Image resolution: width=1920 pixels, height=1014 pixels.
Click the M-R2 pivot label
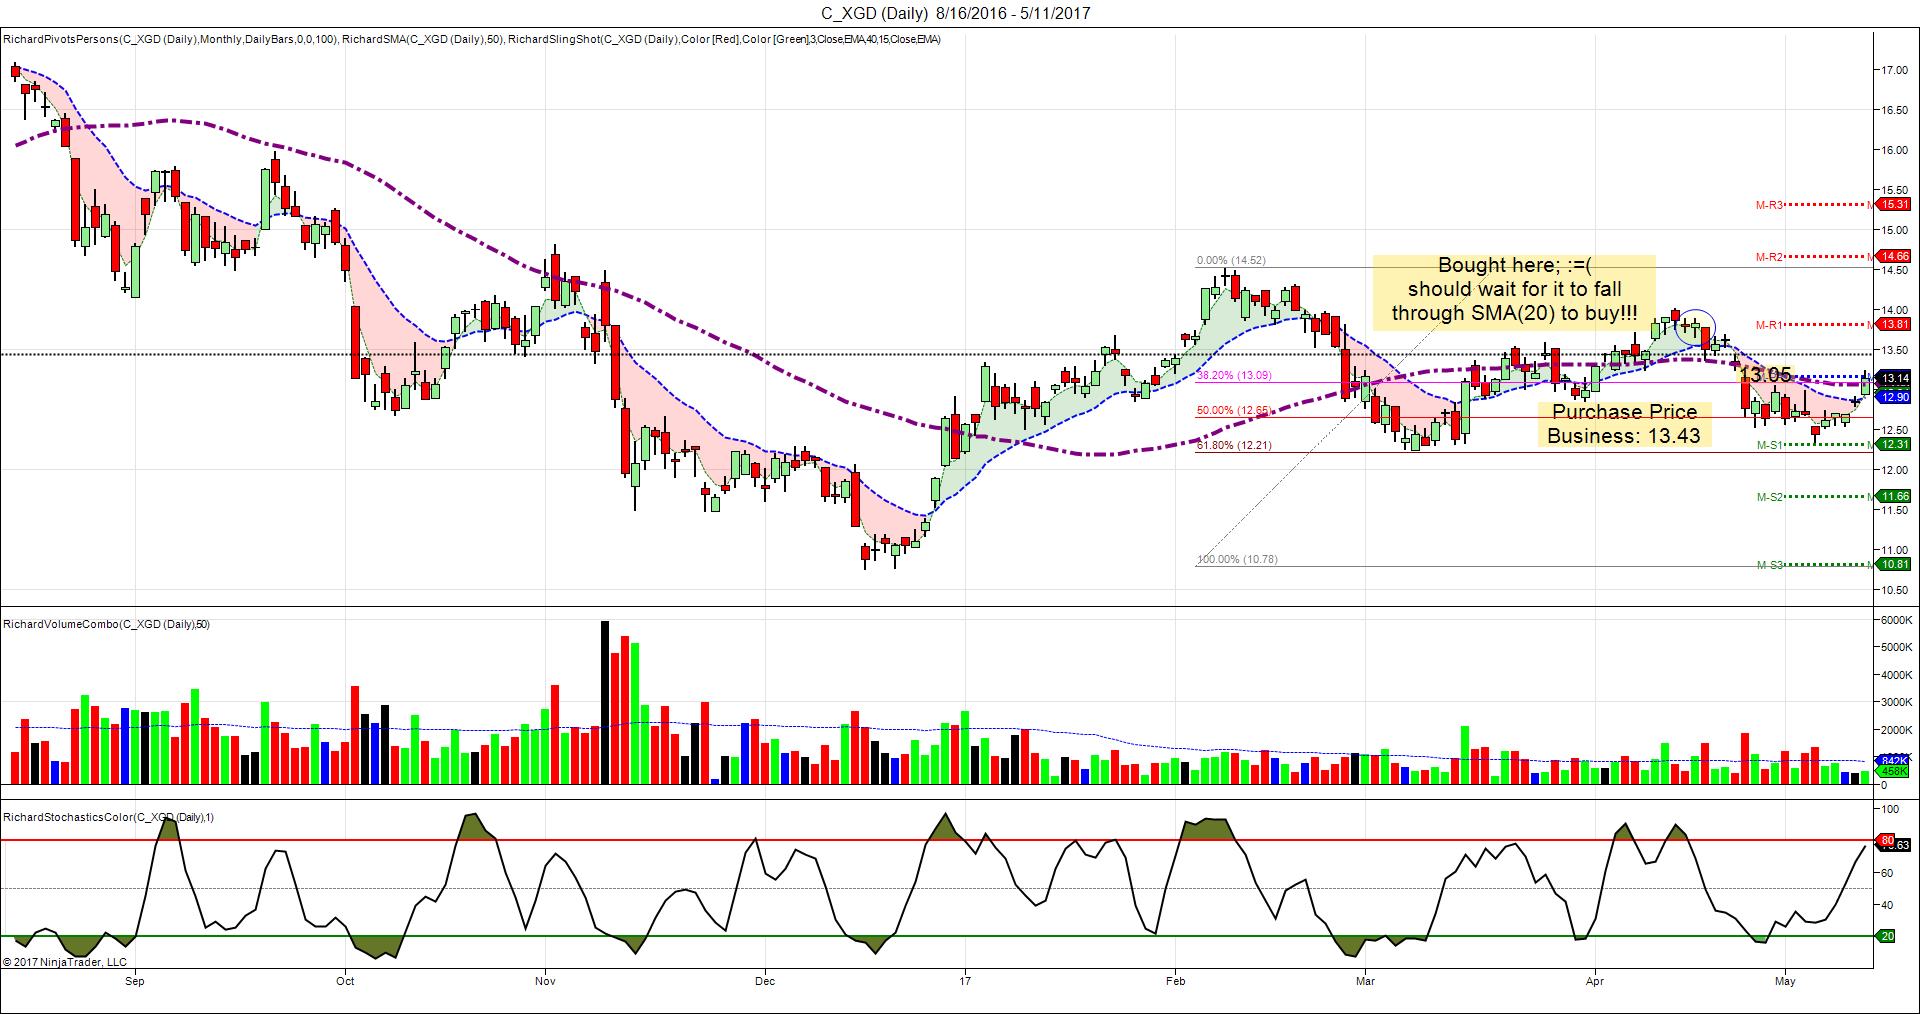pyautogui.click(x=1769, y=257)
